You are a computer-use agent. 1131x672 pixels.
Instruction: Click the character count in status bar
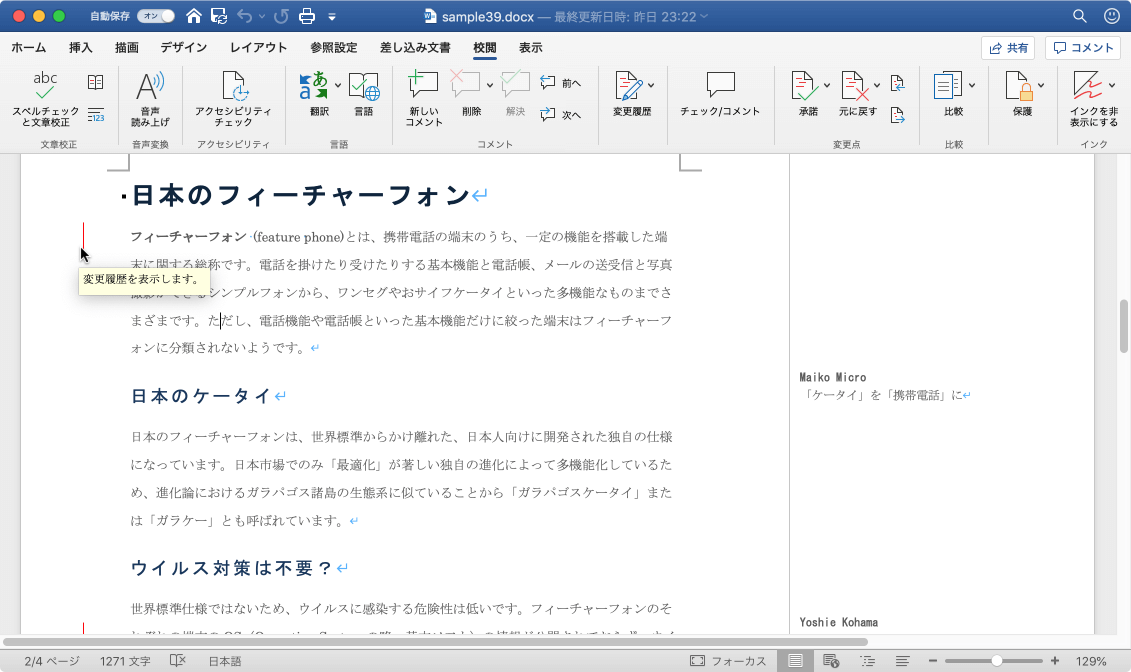point(125,661)
